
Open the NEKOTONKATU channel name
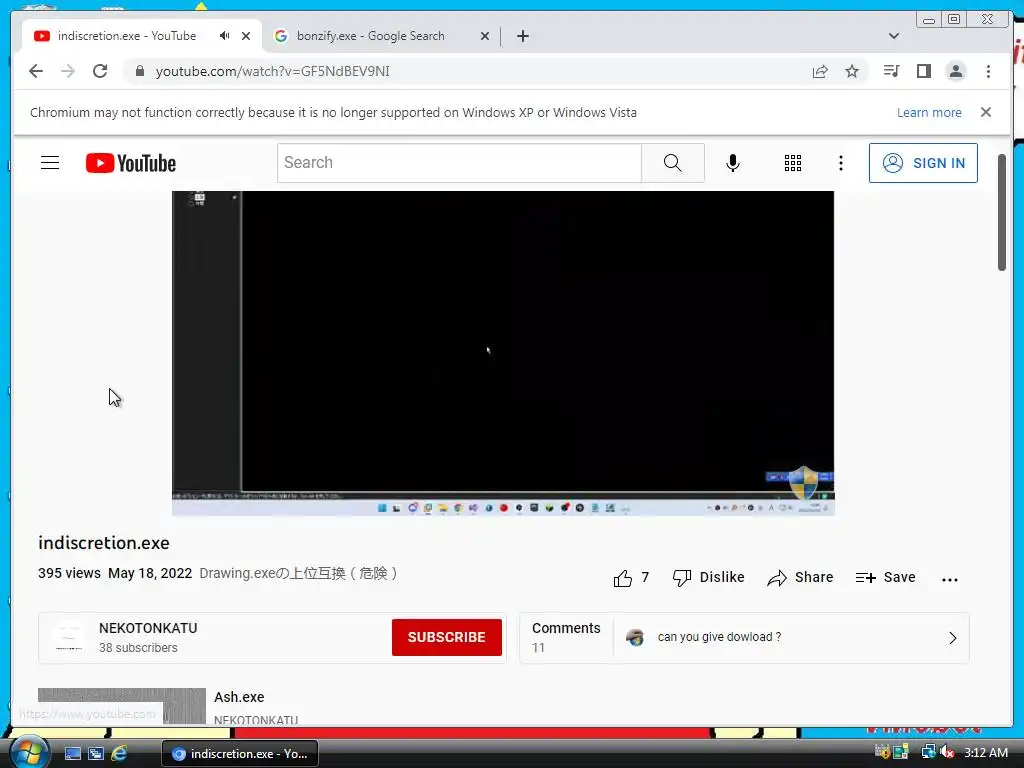[x=148, y=628]
